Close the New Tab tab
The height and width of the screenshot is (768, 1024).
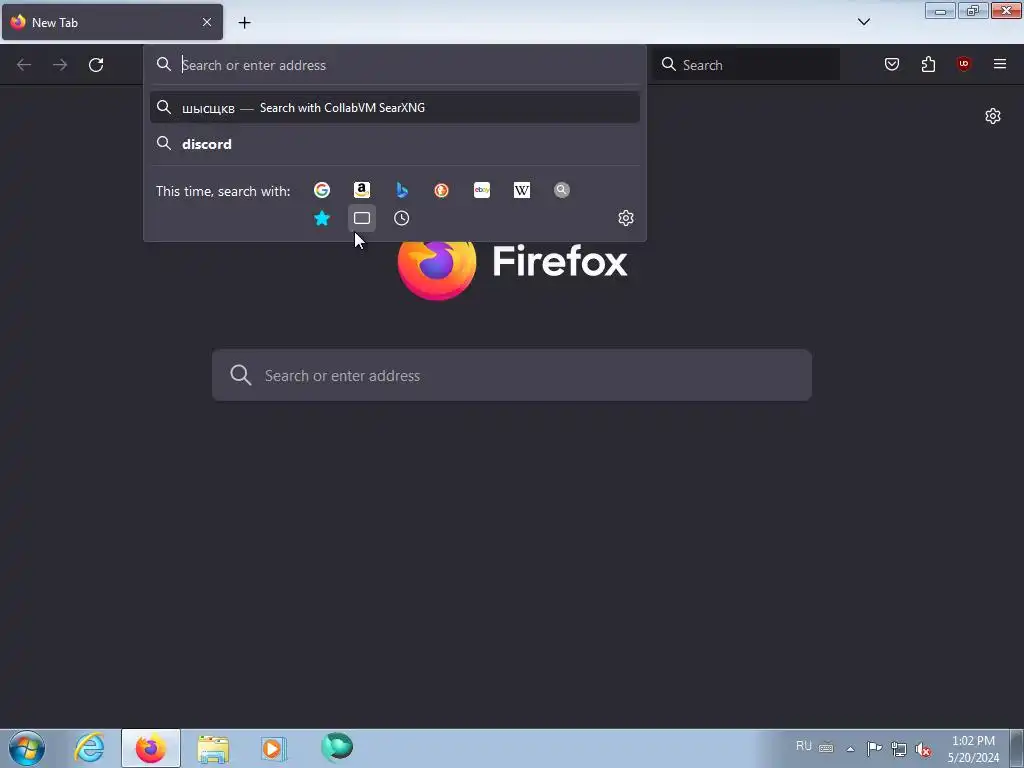coord(206,22)
